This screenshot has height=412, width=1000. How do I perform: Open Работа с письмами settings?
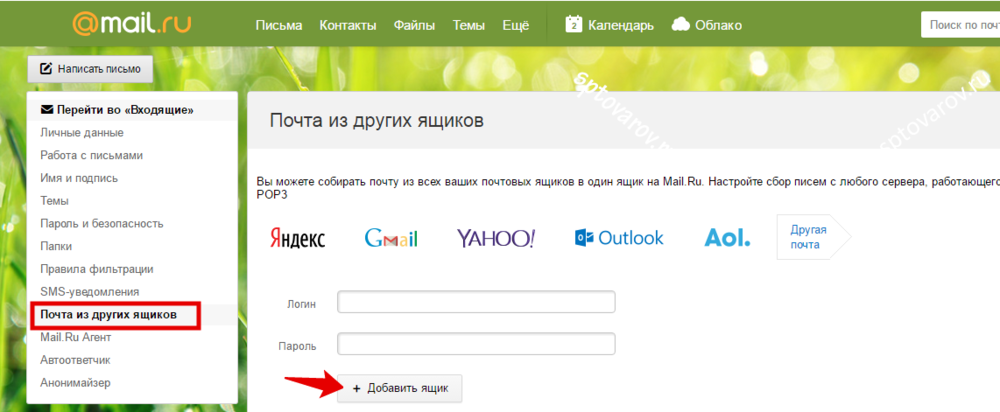click(x=91, y=155)
